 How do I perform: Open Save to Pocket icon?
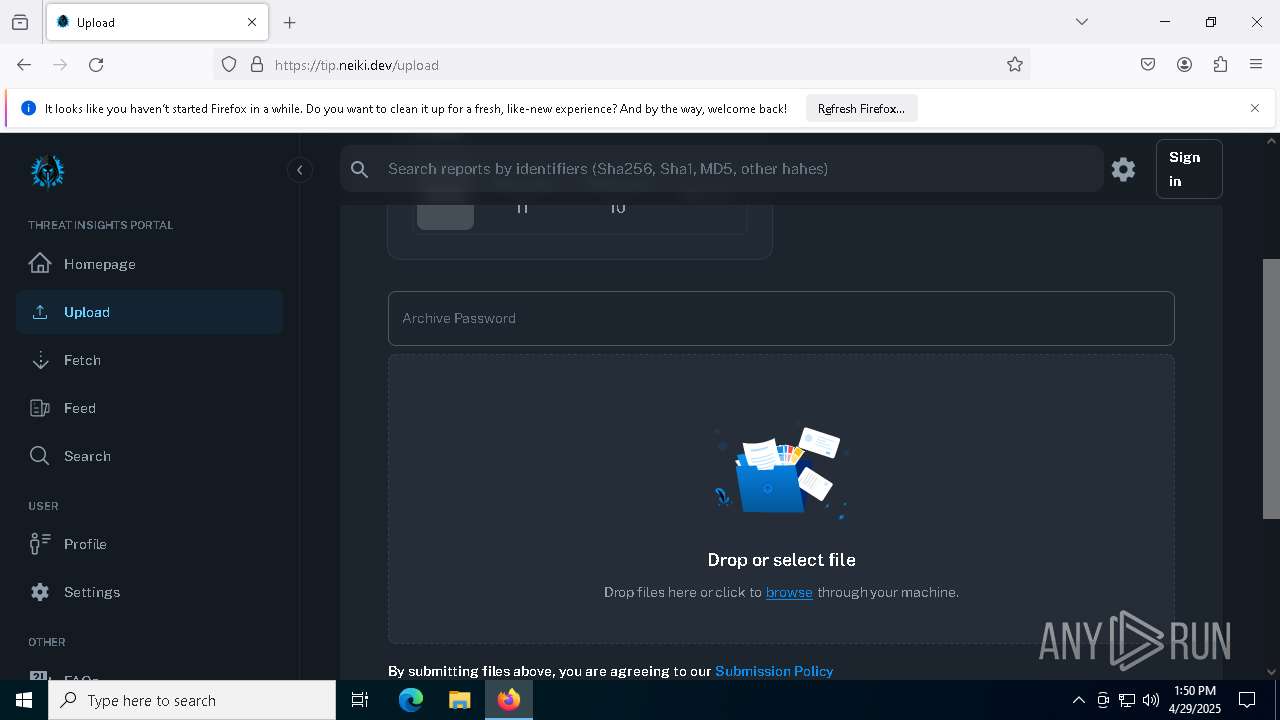point(1148,64)
